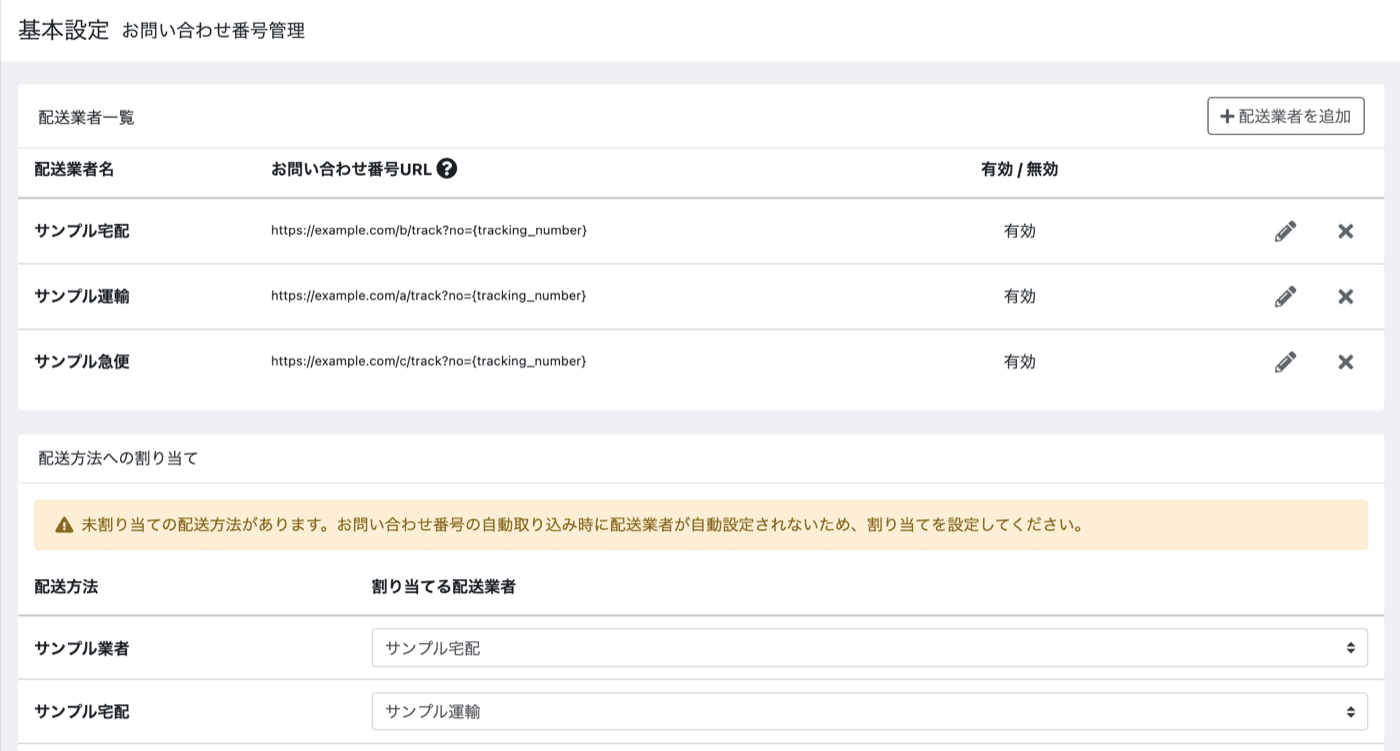Click shipping method name サンプル業者
The height and width of the screenshot is (751, 1400).
(82, 648)
